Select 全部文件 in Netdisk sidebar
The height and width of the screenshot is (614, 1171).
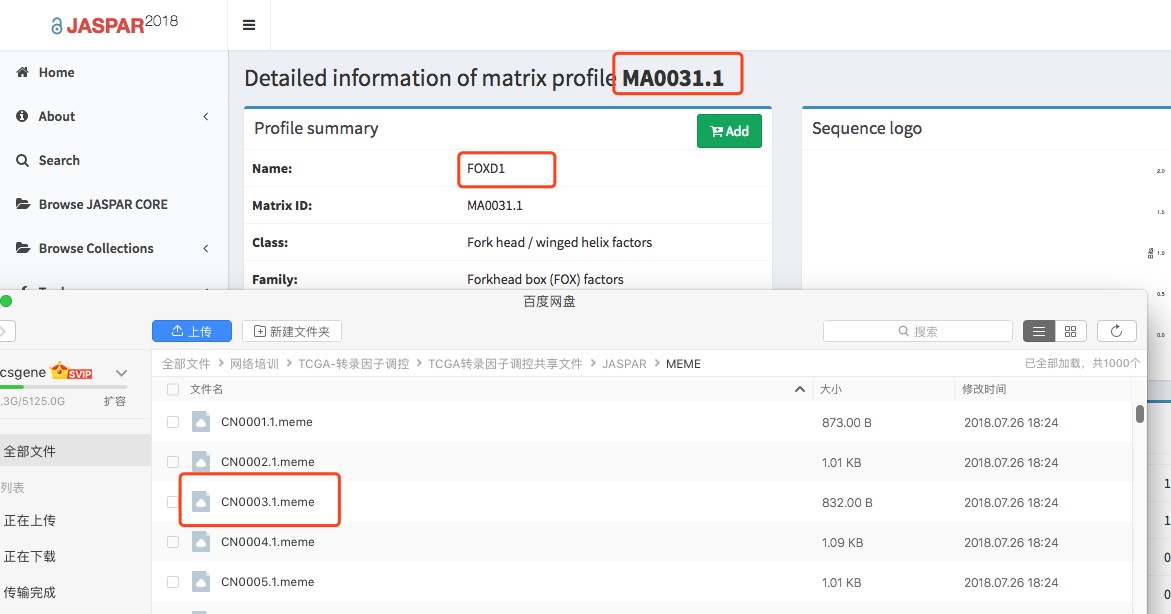click(75, 451)
